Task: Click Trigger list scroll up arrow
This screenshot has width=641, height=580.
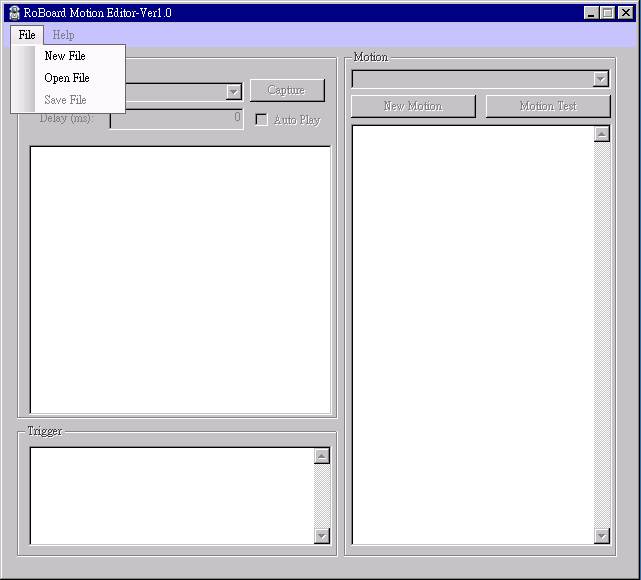Action: click(x=322, y=456)
